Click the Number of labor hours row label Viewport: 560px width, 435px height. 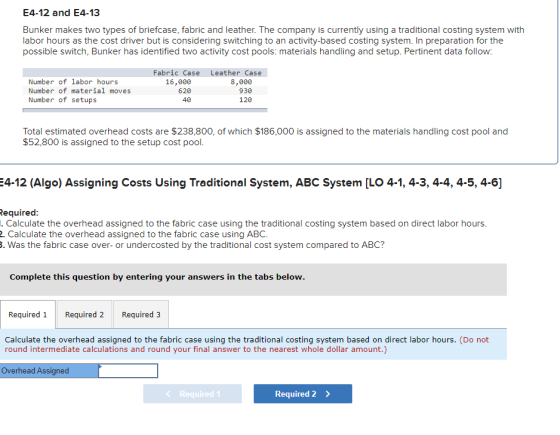[73, 82]
